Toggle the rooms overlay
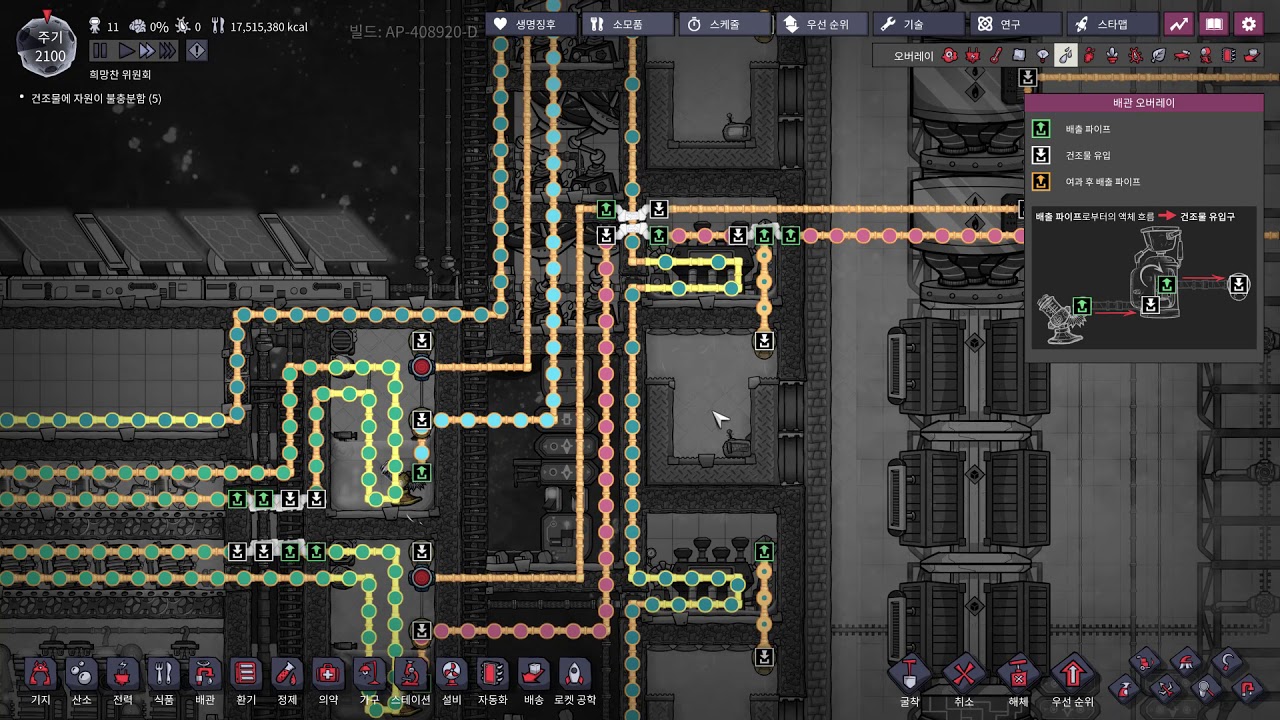 click(x=1182, y=55)
